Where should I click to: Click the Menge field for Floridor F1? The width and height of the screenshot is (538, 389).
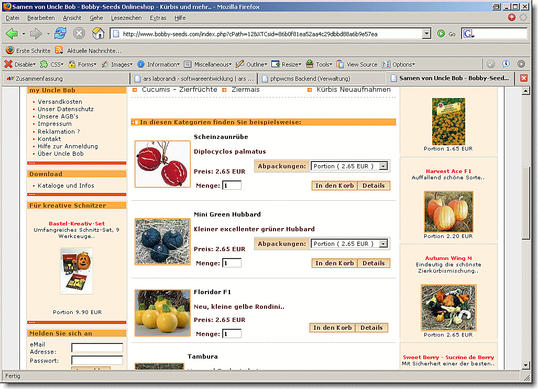[x=232, y=334]
